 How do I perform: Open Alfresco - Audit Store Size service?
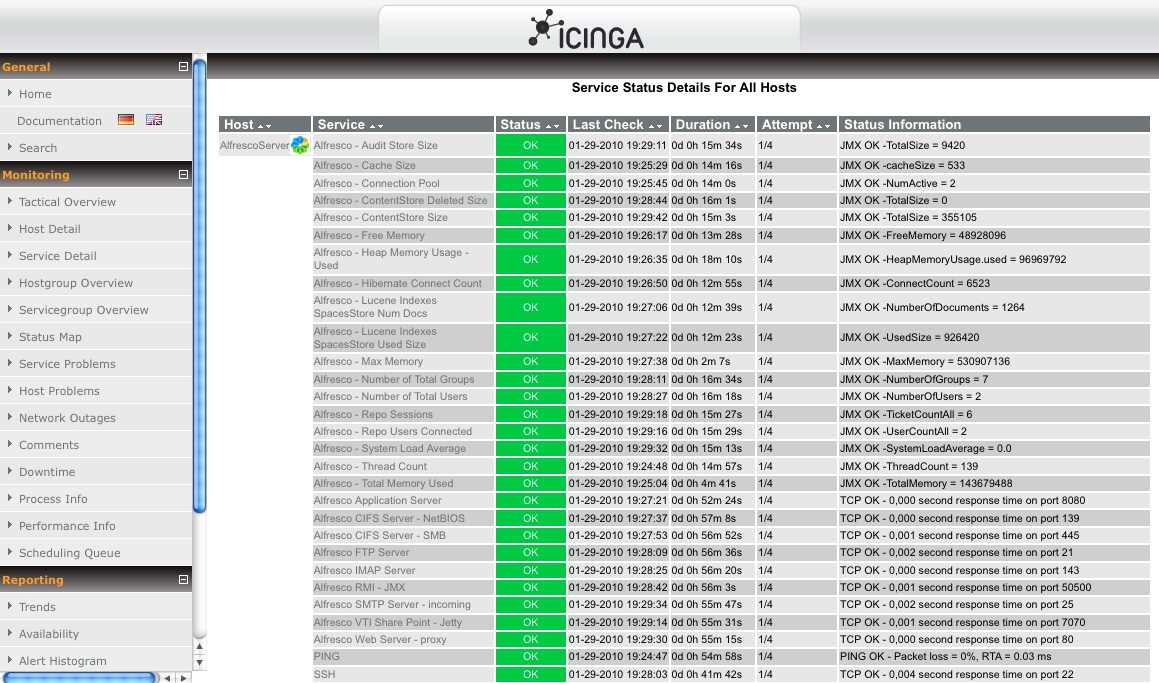coord(375,146)
